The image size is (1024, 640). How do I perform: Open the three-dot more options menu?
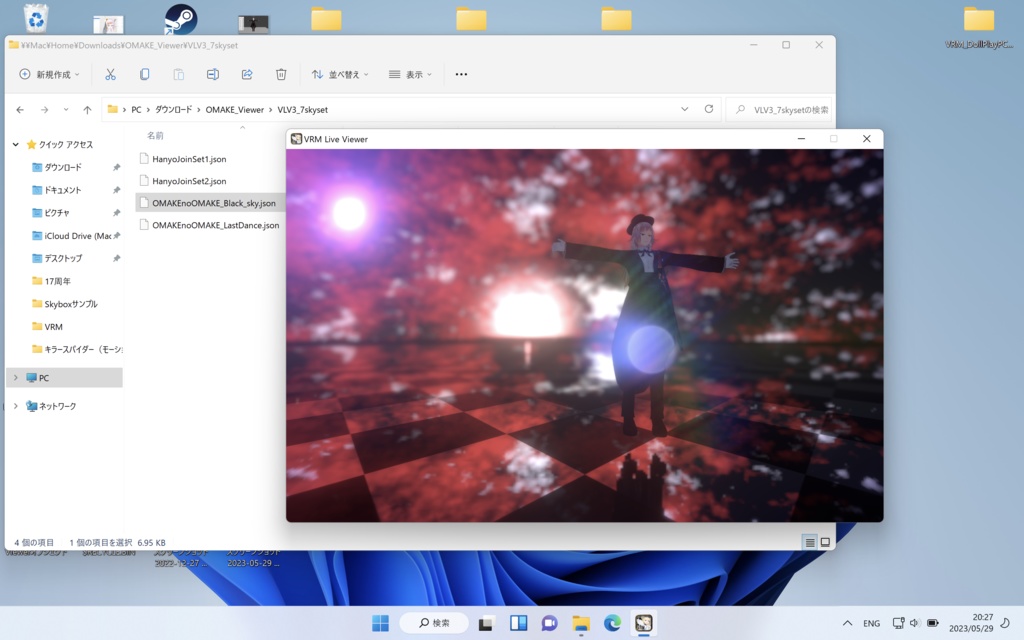(x=461, y=74)
